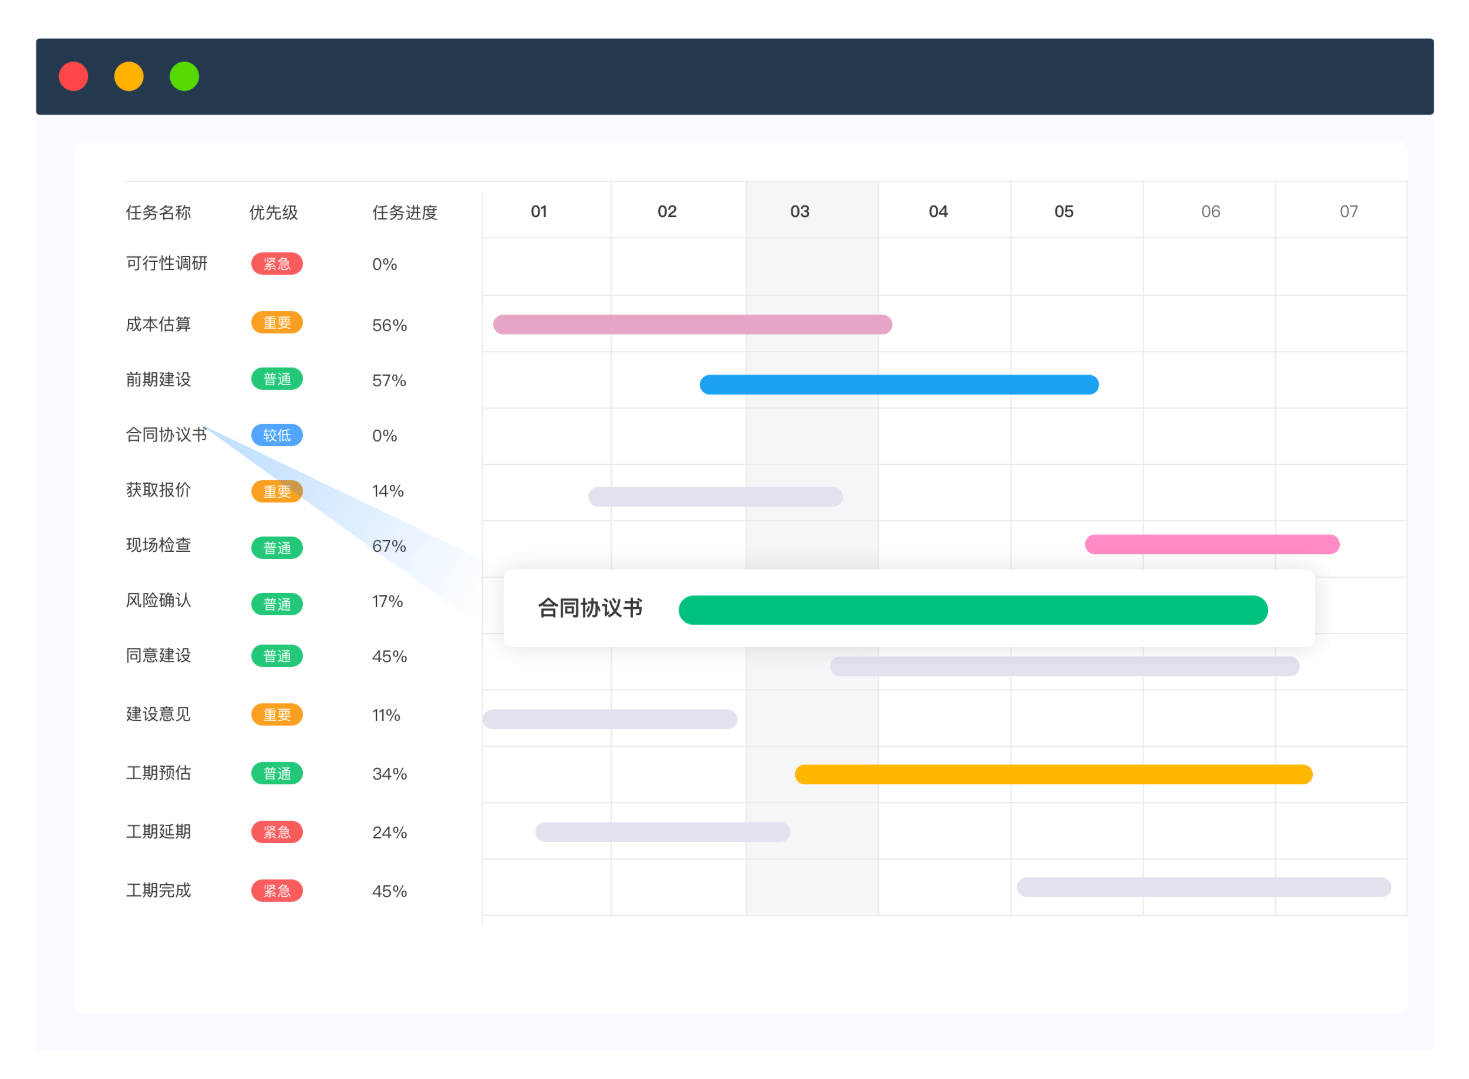Select the highlighted 03 date column header
The width and height of the screenshot is (1469, 1079).
click(x=800, y=211)
